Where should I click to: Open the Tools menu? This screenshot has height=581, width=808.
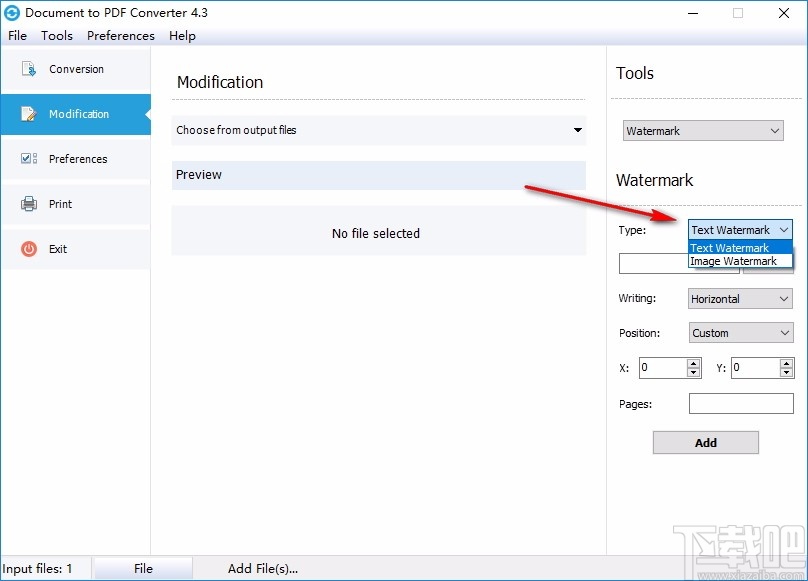(56, 35)
